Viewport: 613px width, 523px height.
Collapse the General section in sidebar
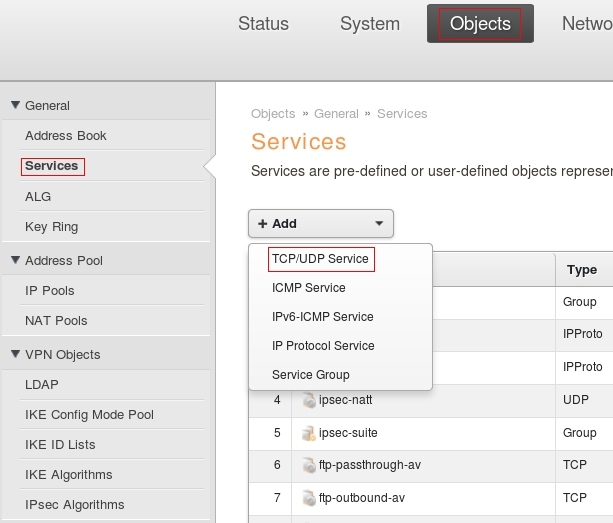coord(16,105)
